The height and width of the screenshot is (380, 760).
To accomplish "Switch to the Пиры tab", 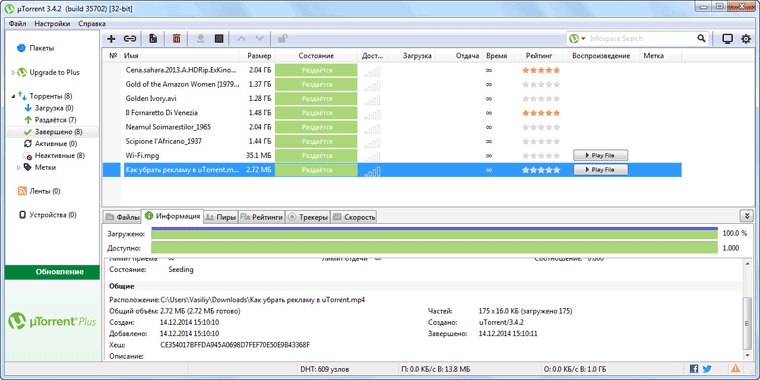I will coord(221,217).
